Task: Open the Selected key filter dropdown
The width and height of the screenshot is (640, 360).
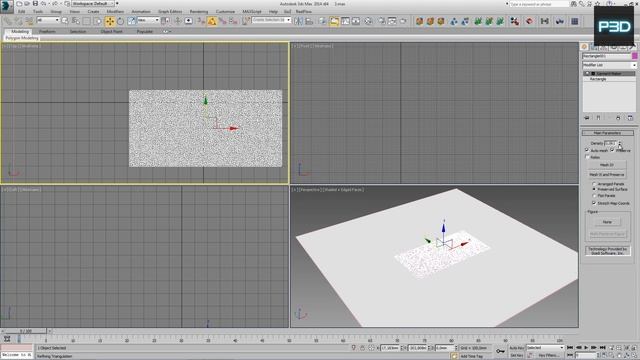Action: coord(545,348)
